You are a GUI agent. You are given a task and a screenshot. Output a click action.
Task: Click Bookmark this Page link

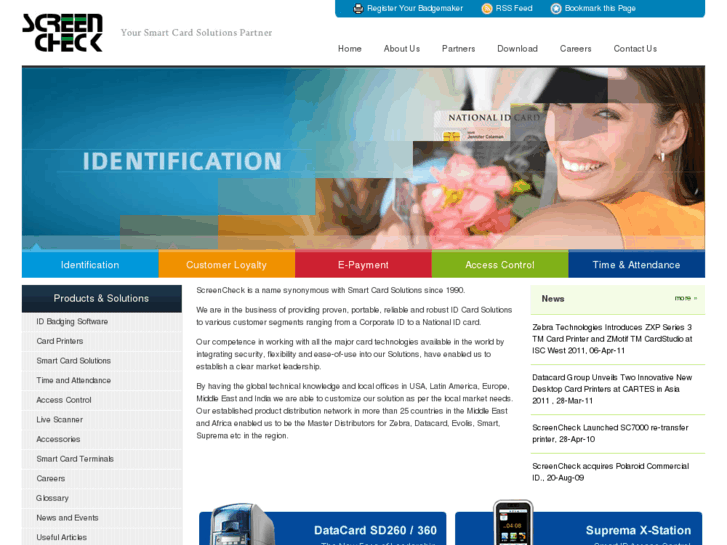(x=600, y=8)
